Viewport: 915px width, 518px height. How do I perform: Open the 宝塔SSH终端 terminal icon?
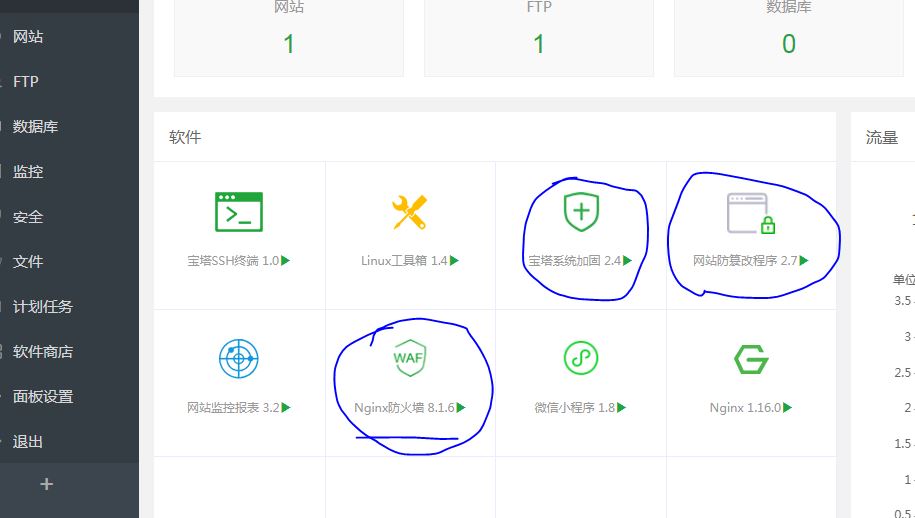239,212
